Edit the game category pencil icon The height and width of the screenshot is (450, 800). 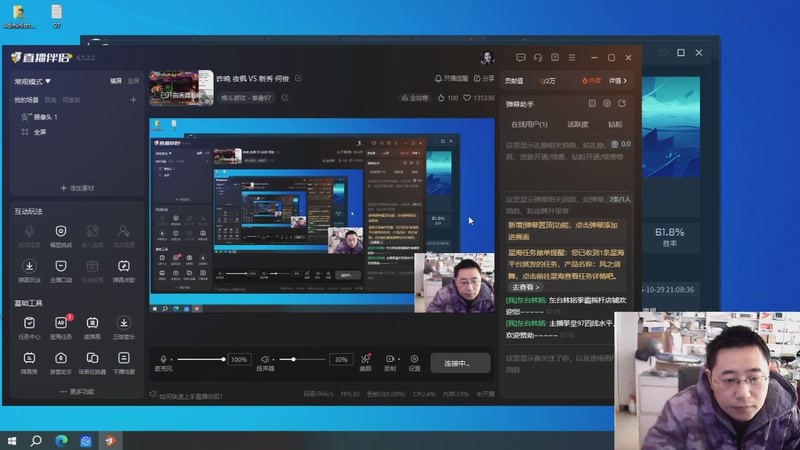285,97
